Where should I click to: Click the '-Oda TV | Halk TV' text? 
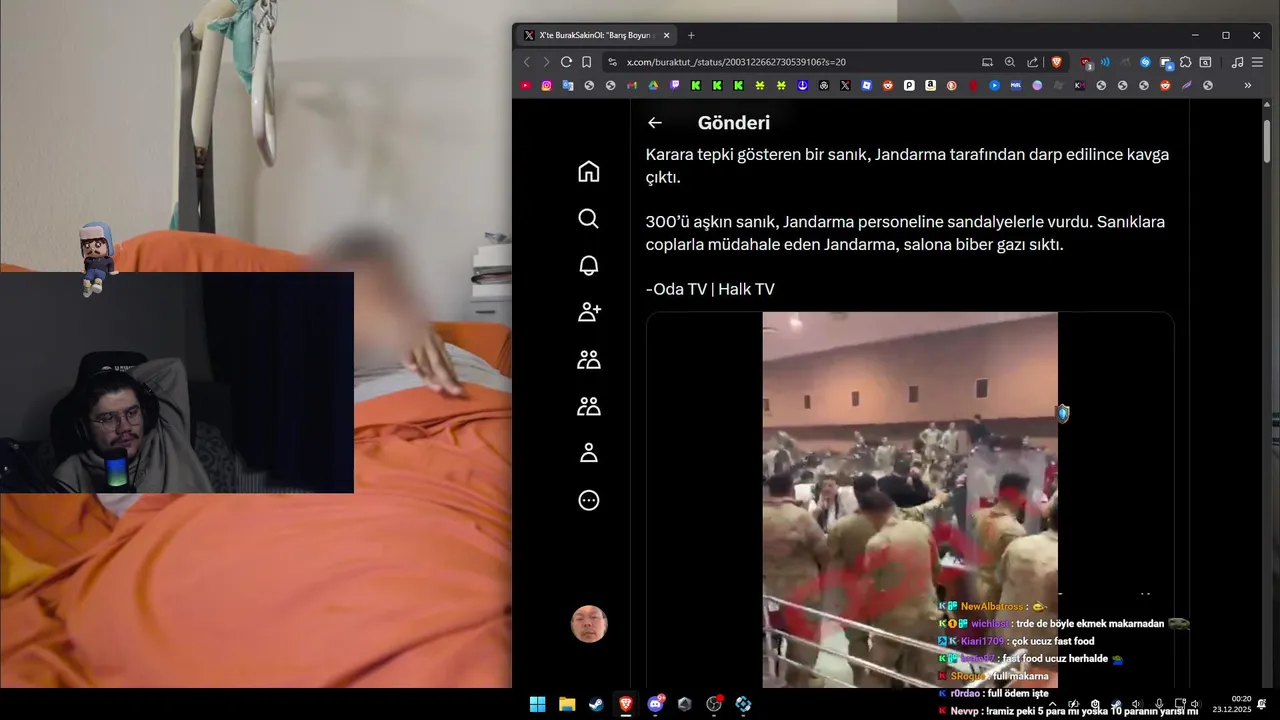pyautogui.click(x=710, y=289)
